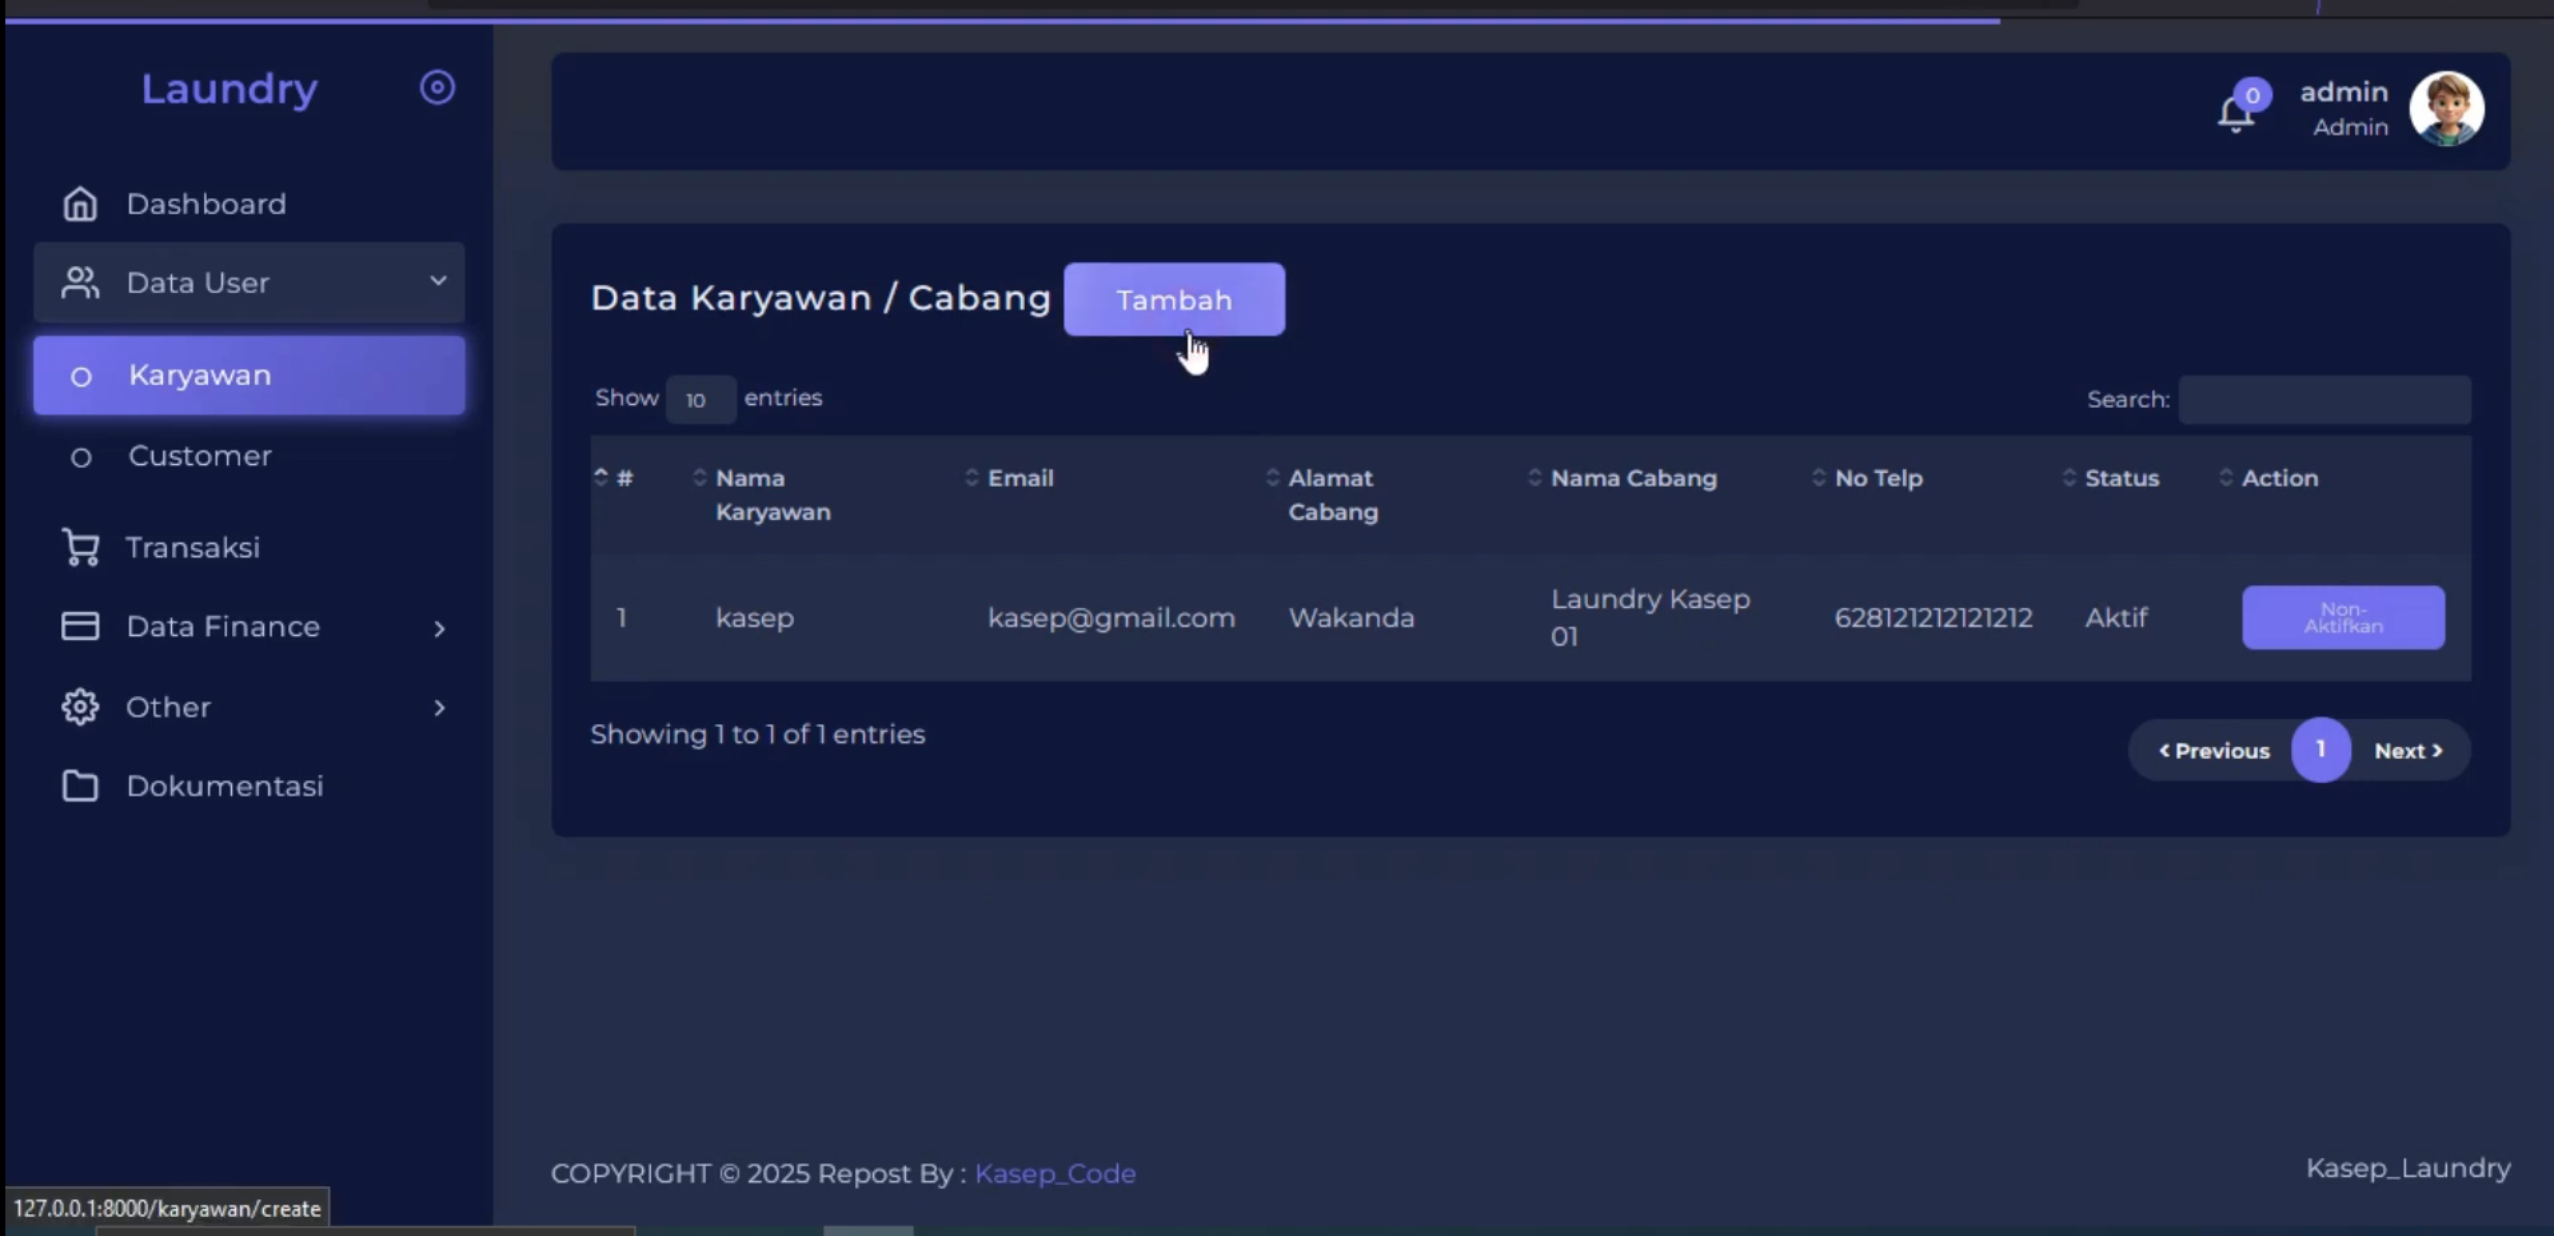2554x1236 pixels.
Task: Click the admin username text
Action: click(x=2343, y=92)
